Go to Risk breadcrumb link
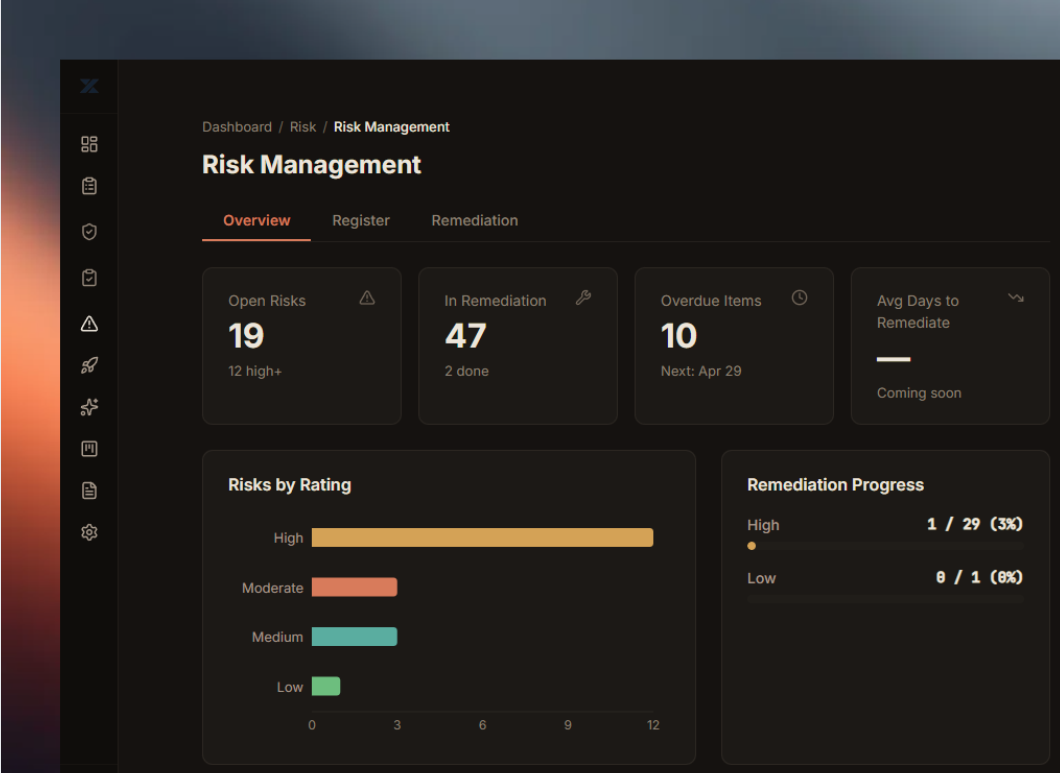 tap(303, 127)
